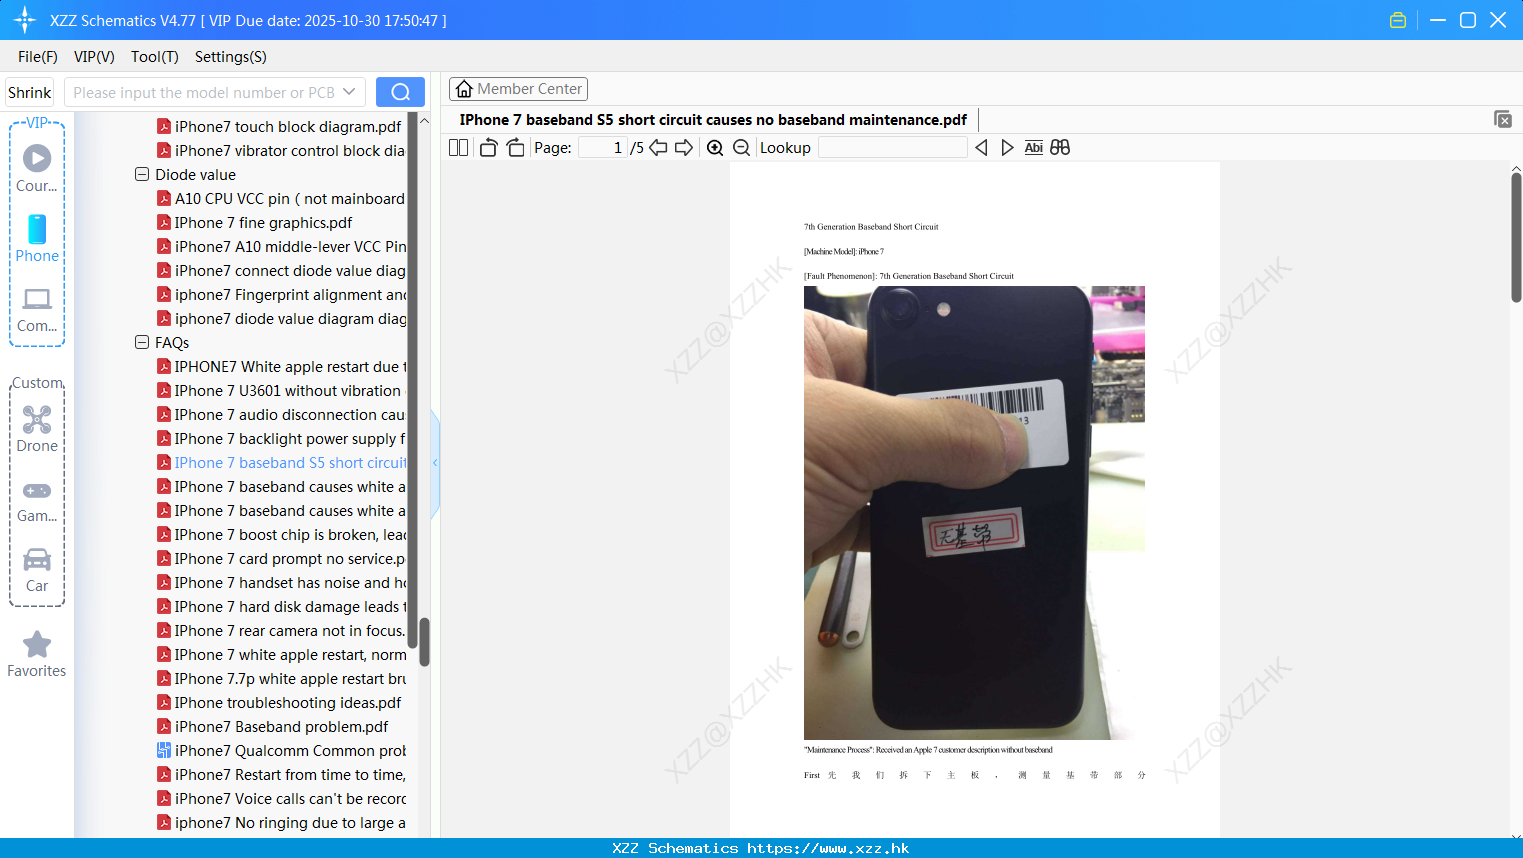This screenshot has height=858, width=1523.
Task: Go to next page arrow
Action: pos(684,148)
